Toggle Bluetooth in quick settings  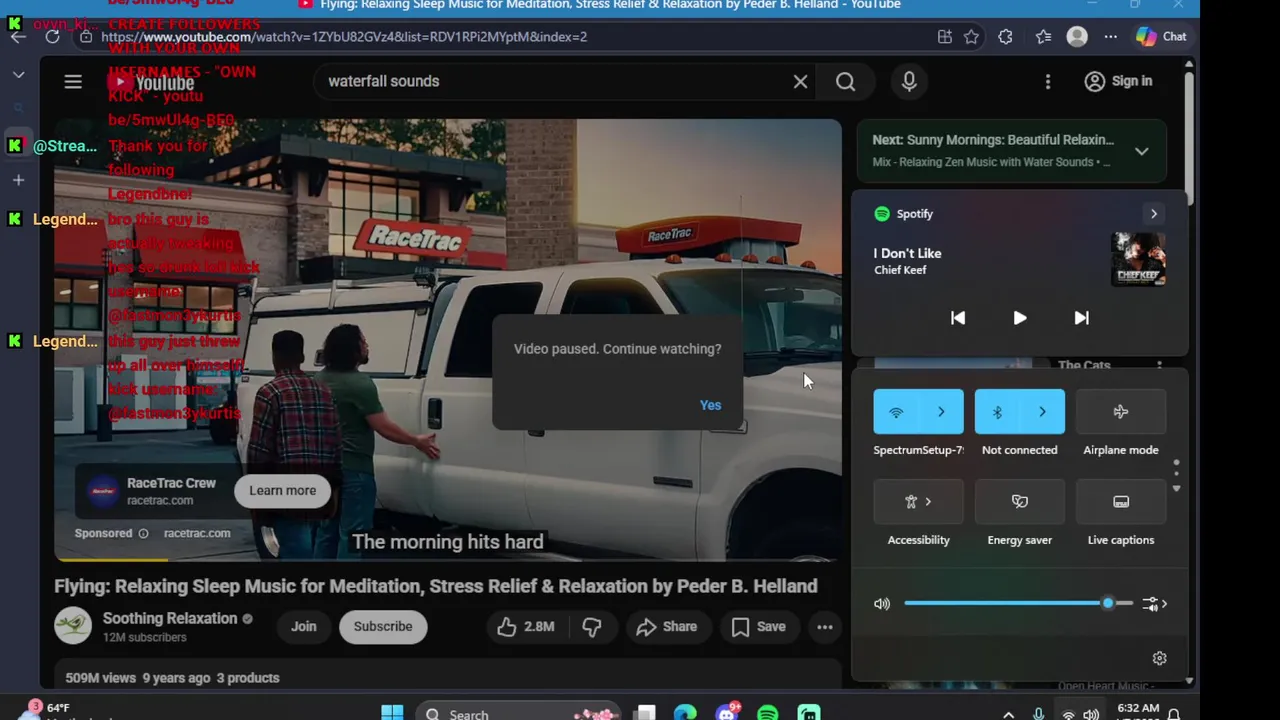click(x=997, y=412)
